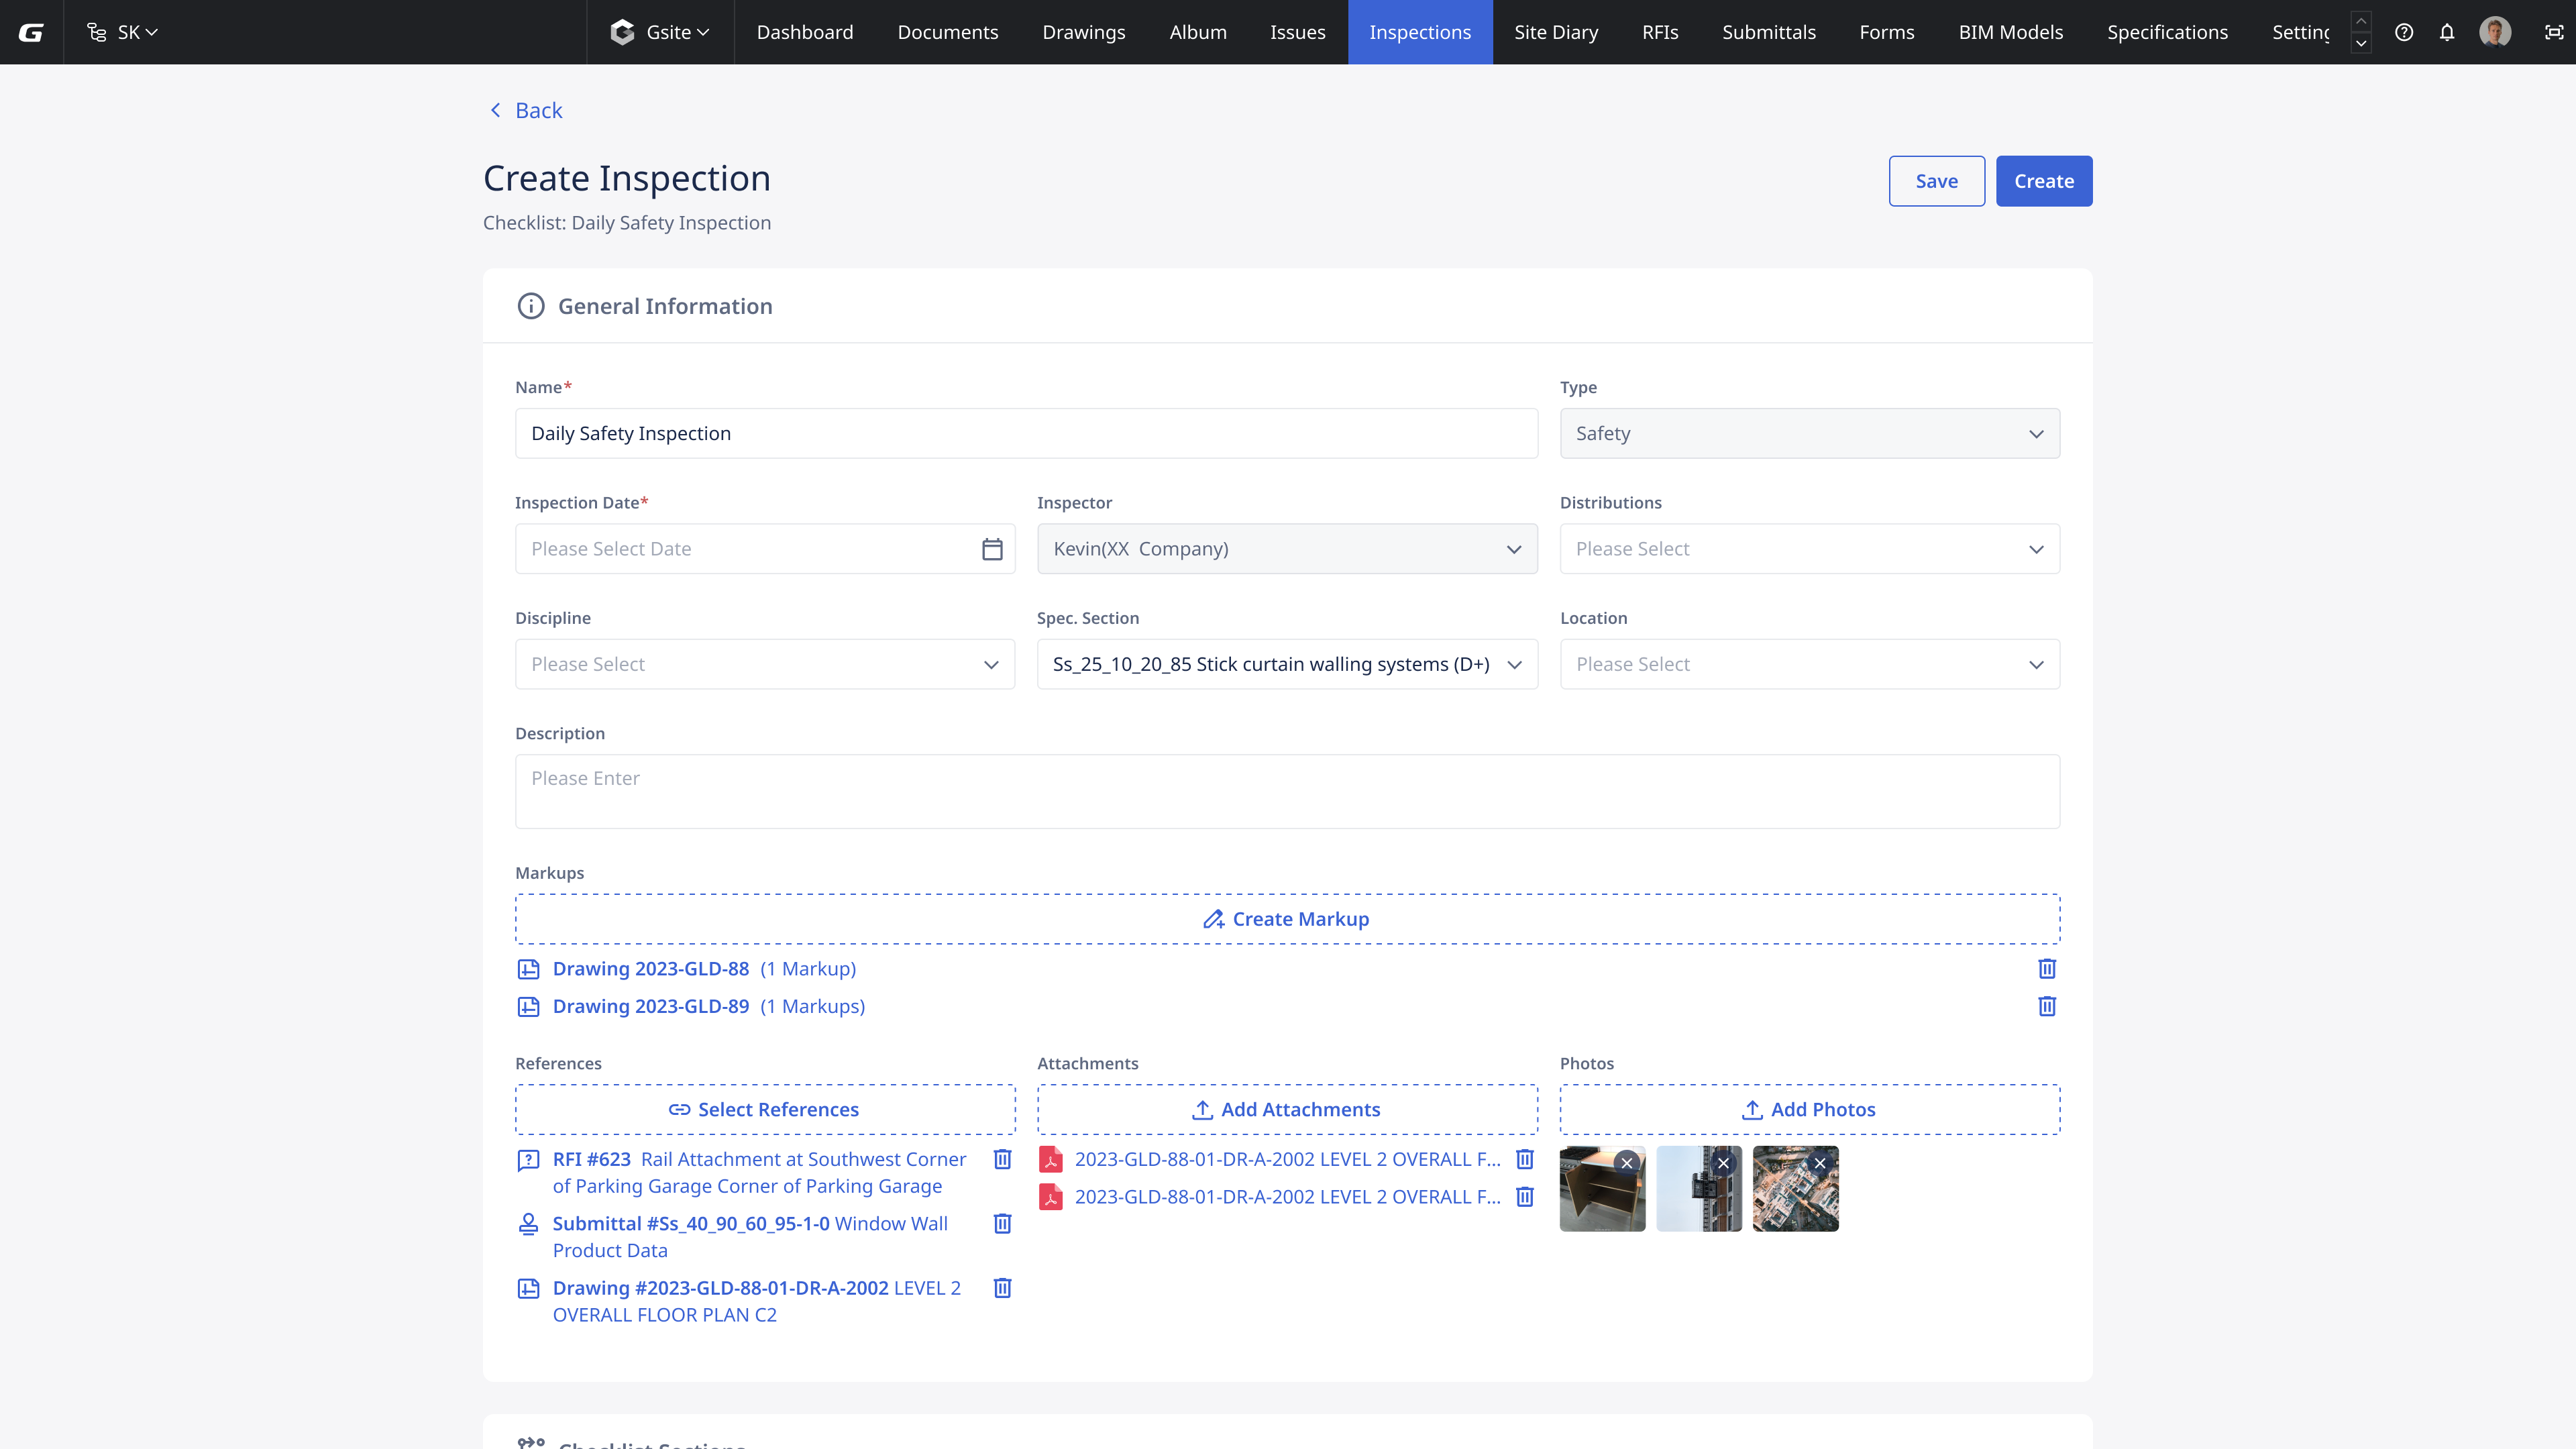Go to the Site Diary tab
Viewport: 2576px width, 1449px height.
tap(1555, 32)
